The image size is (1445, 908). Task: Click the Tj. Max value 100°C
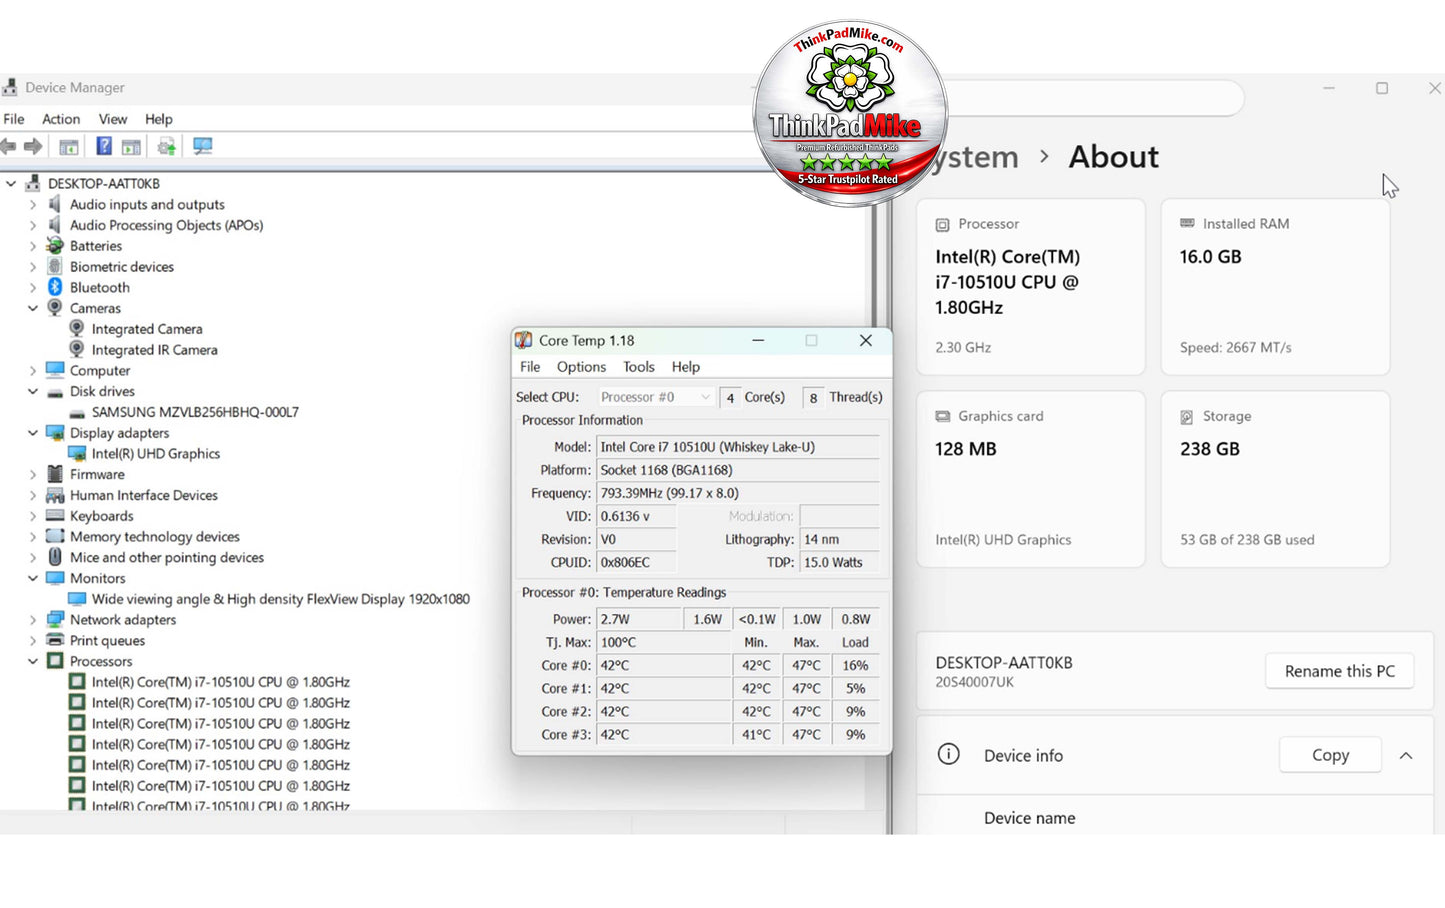click(x=664, y=642)
